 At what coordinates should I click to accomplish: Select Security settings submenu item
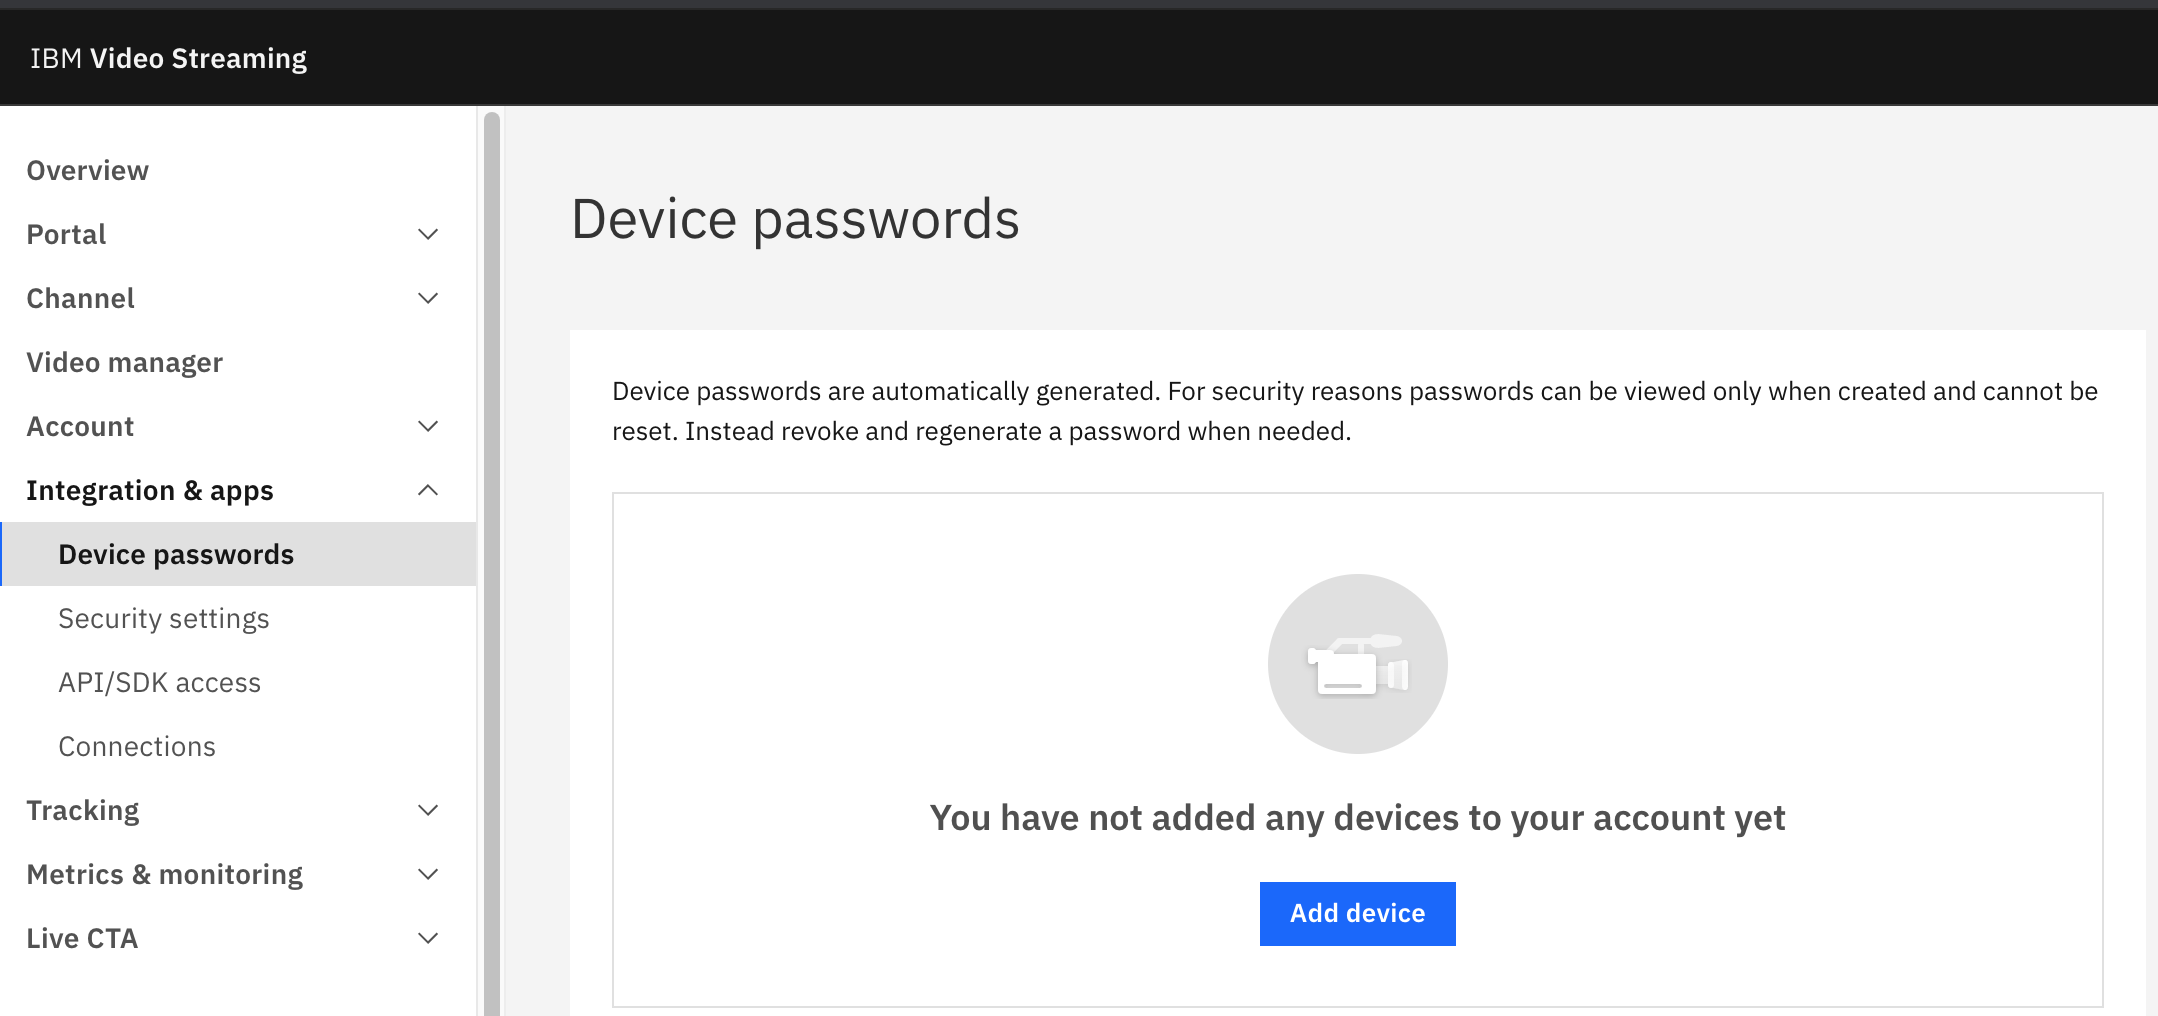(164, 618)
